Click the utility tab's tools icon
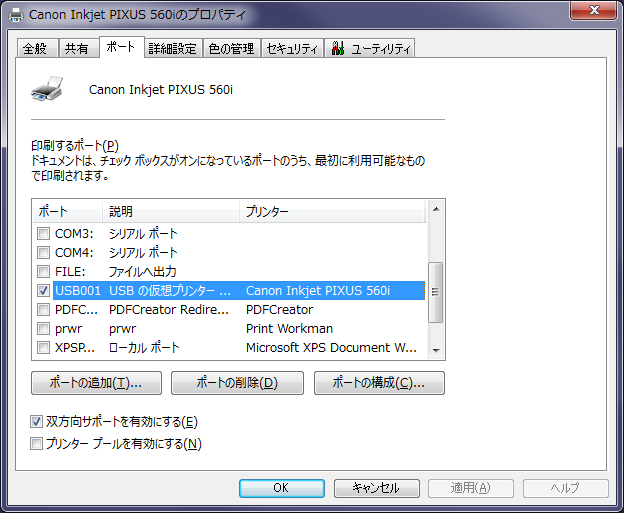The height and width of the screenshot is (513, 624). (x=338, y=48)
